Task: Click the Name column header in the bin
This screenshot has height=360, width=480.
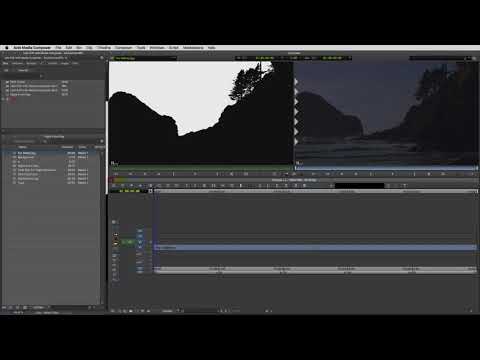Action: click(x=23, y=147)
